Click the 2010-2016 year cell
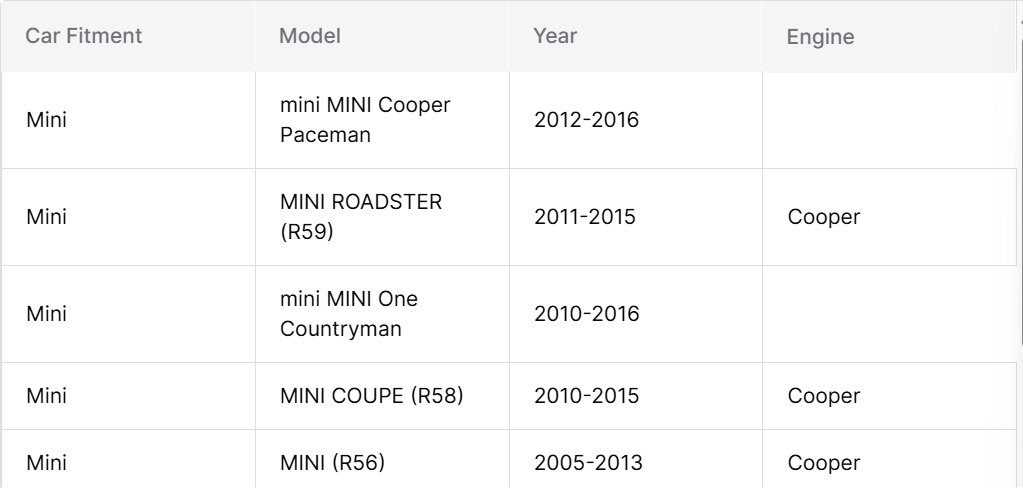The width and height of the screenshot is (1023, 488). coord(635,314)
